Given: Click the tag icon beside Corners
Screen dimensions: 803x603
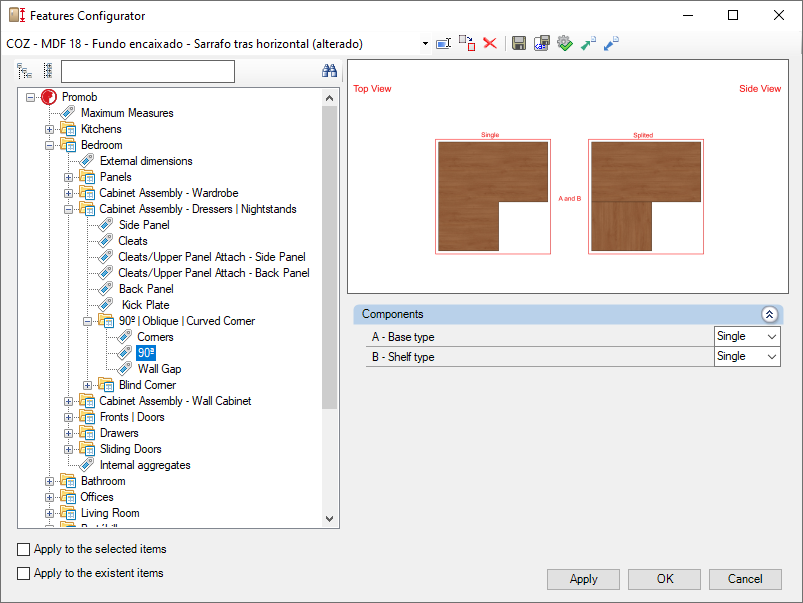Looking at the screenshot, I should 124,337.
